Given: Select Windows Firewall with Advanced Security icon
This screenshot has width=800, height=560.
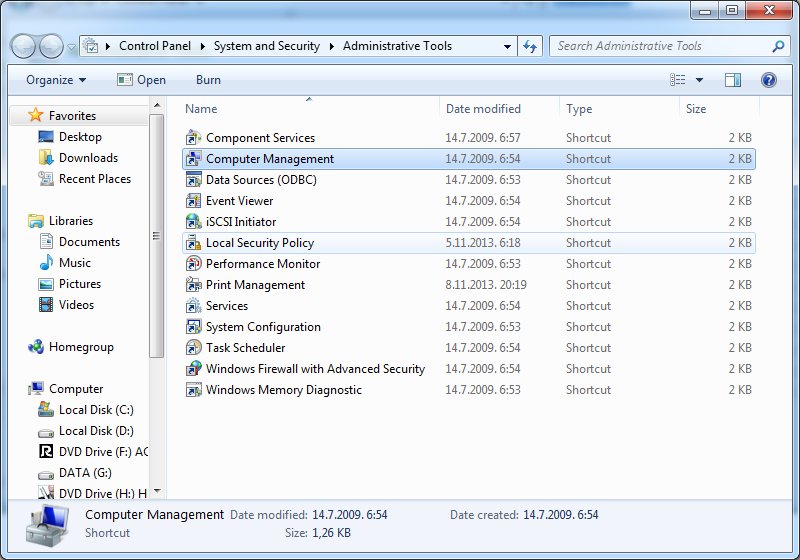Looking at the screenshot, I should (x=194, y=369).
